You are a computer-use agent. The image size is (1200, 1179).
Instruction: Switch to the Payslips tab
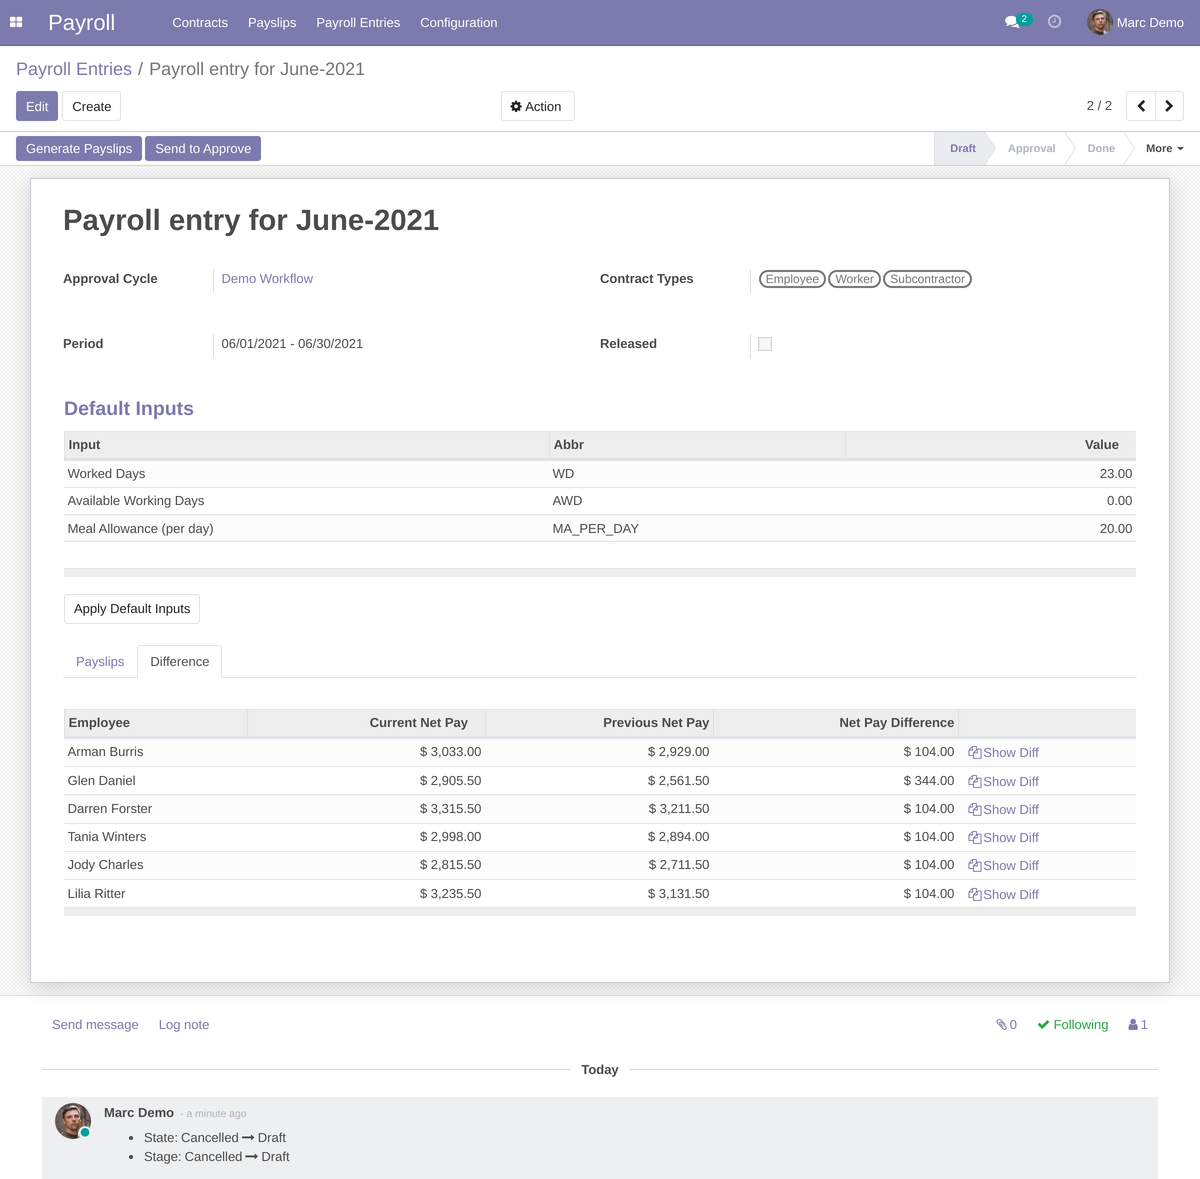click(x=100, y=661)
